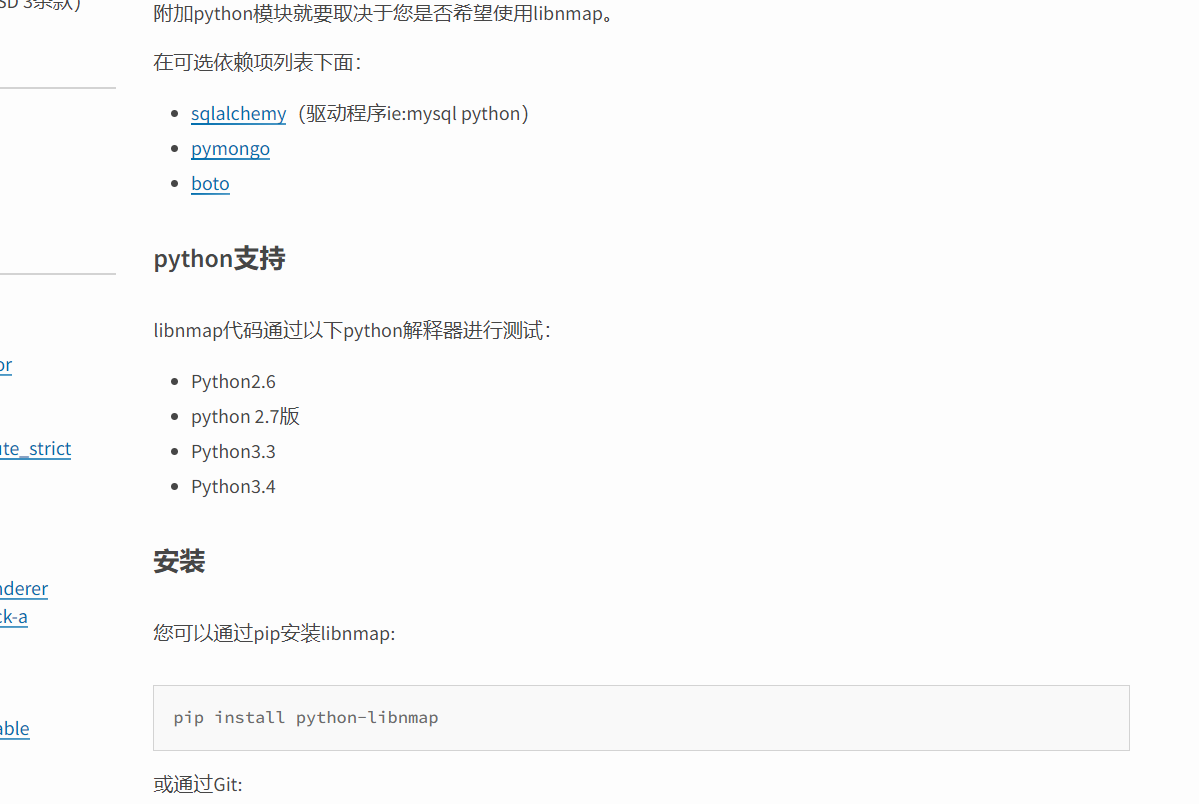Open the sidebar link ending in 'te_strict'
This screenshot has width=1199, height=804.
35,448
